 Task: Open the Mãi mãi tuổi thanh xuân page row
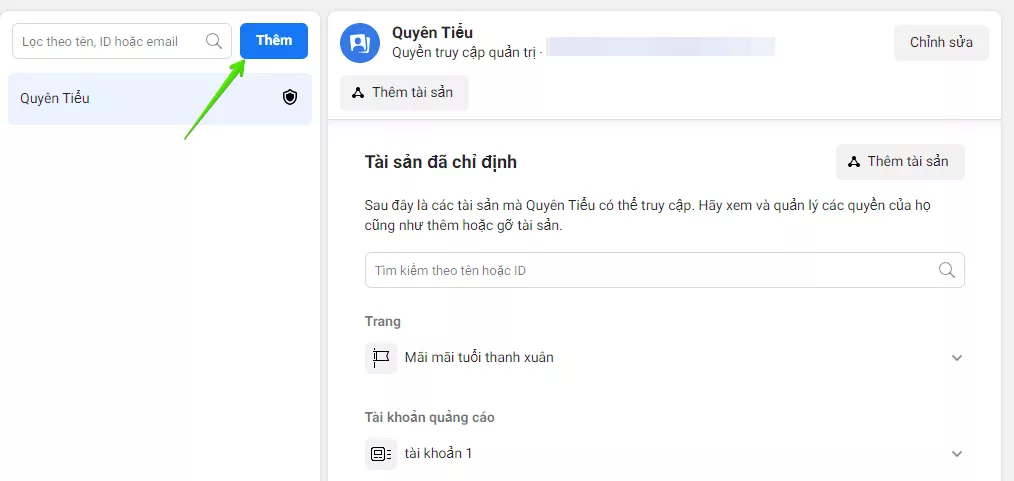[478, 357]
